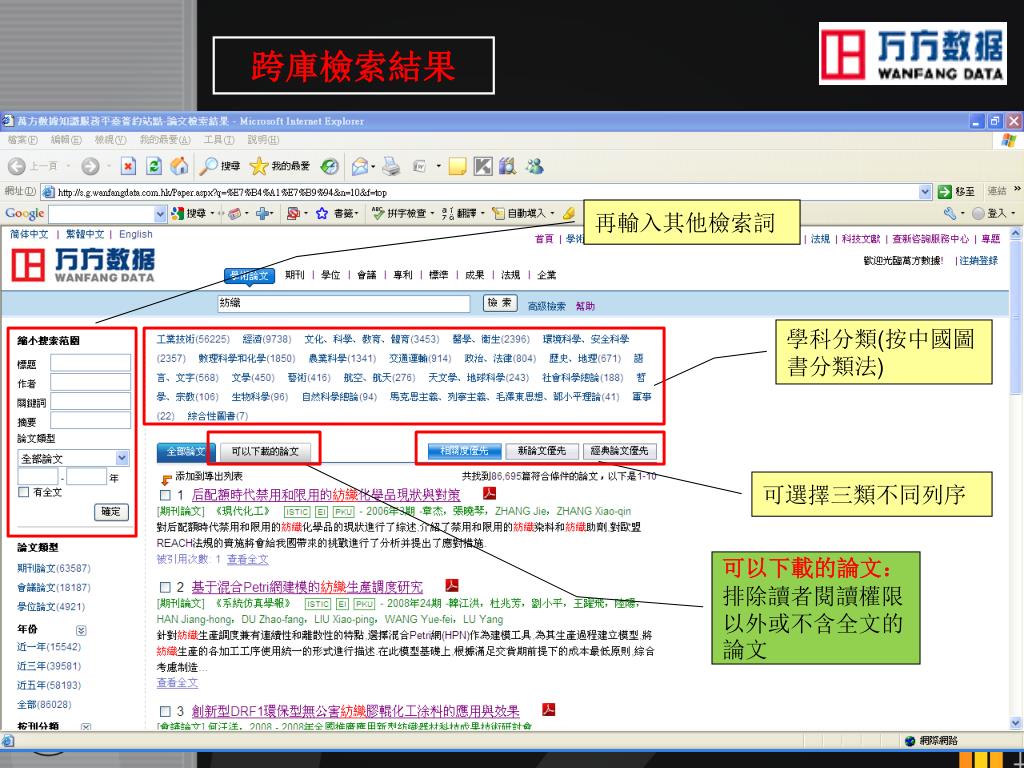The width and height of the screenshot is (1024, 768).
Task: Sort by 經典論文優先
Action: coord(619,451)
